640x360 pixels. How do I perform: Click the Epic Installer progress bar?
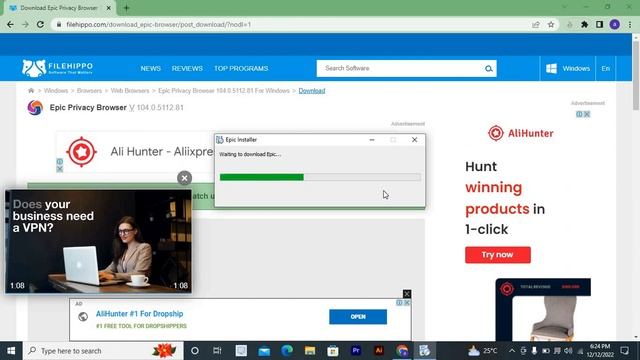(x=320, y=177)
